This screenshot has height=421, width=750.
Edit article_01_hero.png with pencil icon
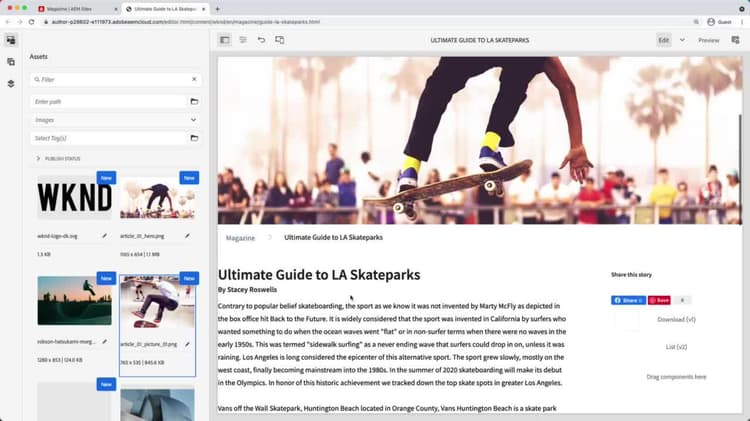pos(187,236)
